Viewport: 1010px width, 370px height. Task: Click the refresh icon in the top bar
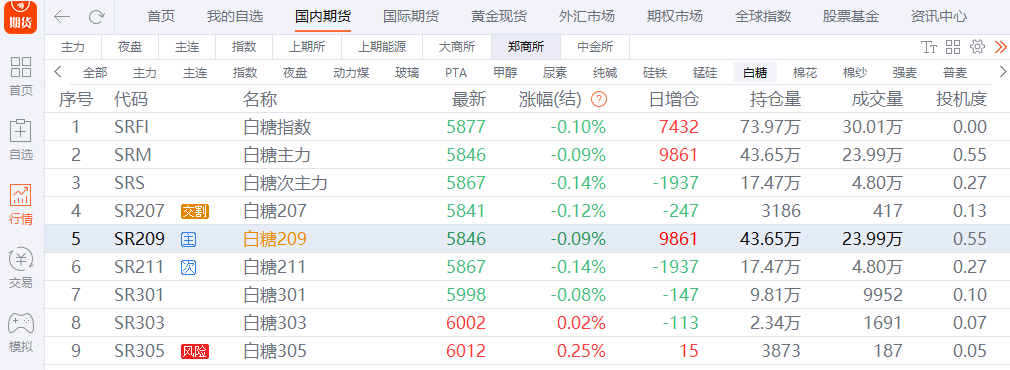[97, 17]
